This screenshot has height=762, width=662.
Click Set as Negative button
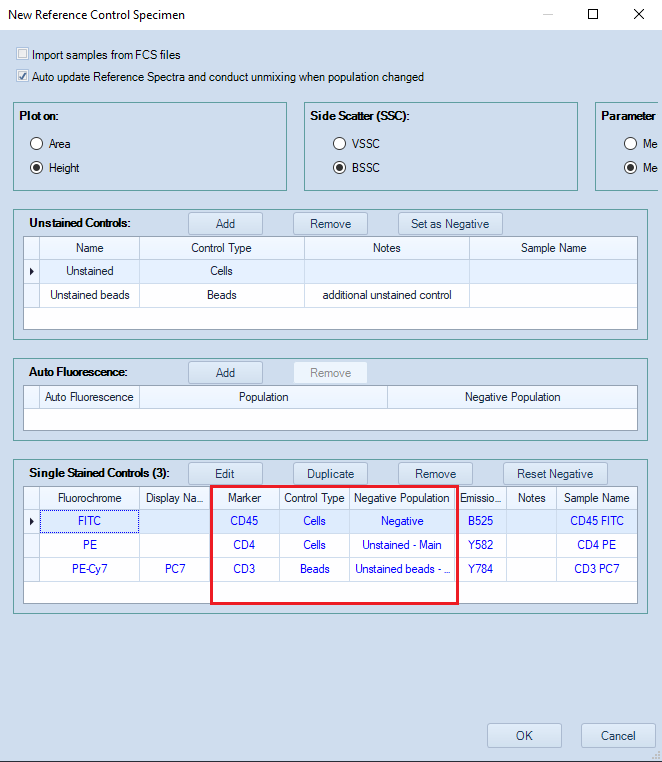[450, 224]
